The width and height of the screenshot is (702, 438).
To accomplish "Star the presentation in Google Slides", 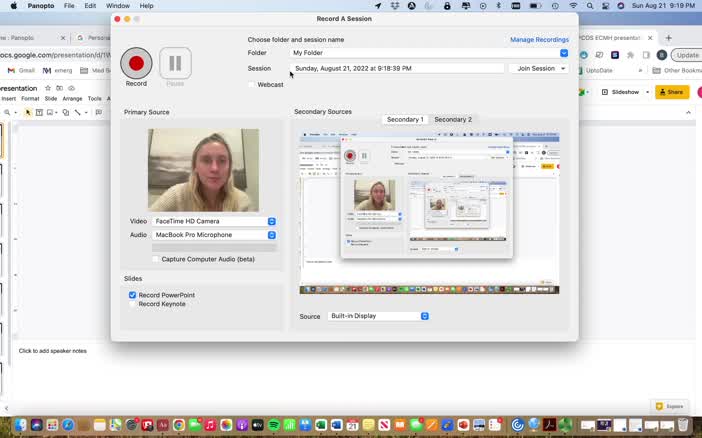I will coord(48,88).
